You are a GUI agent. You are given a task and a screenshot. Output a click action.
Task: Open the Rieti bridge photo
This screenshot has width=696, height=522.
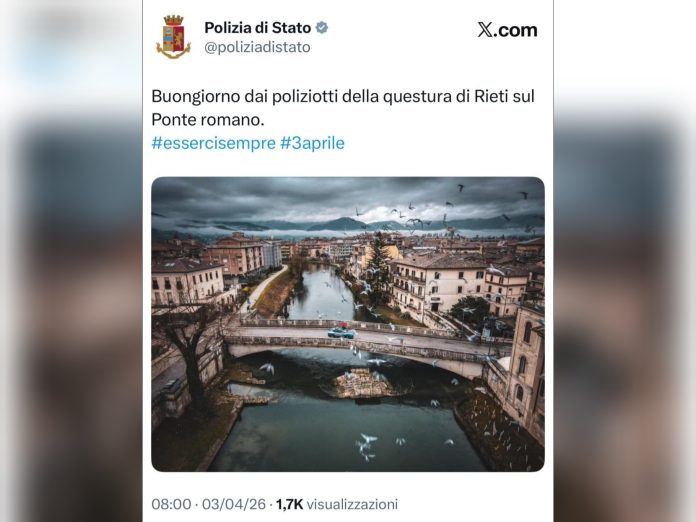point(347,324)
